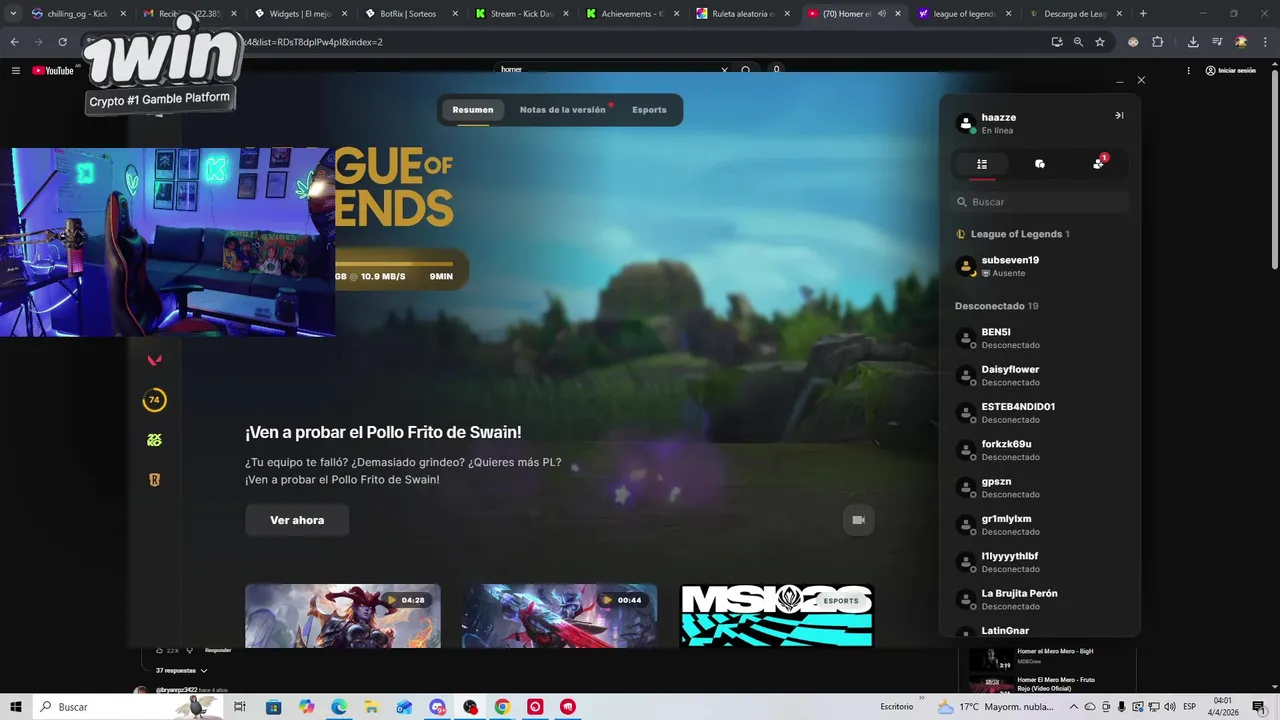The width and height of the screenshot is (1280, 720).
Task: Select friend forkzk69u
Action: tap(1040, 450)
